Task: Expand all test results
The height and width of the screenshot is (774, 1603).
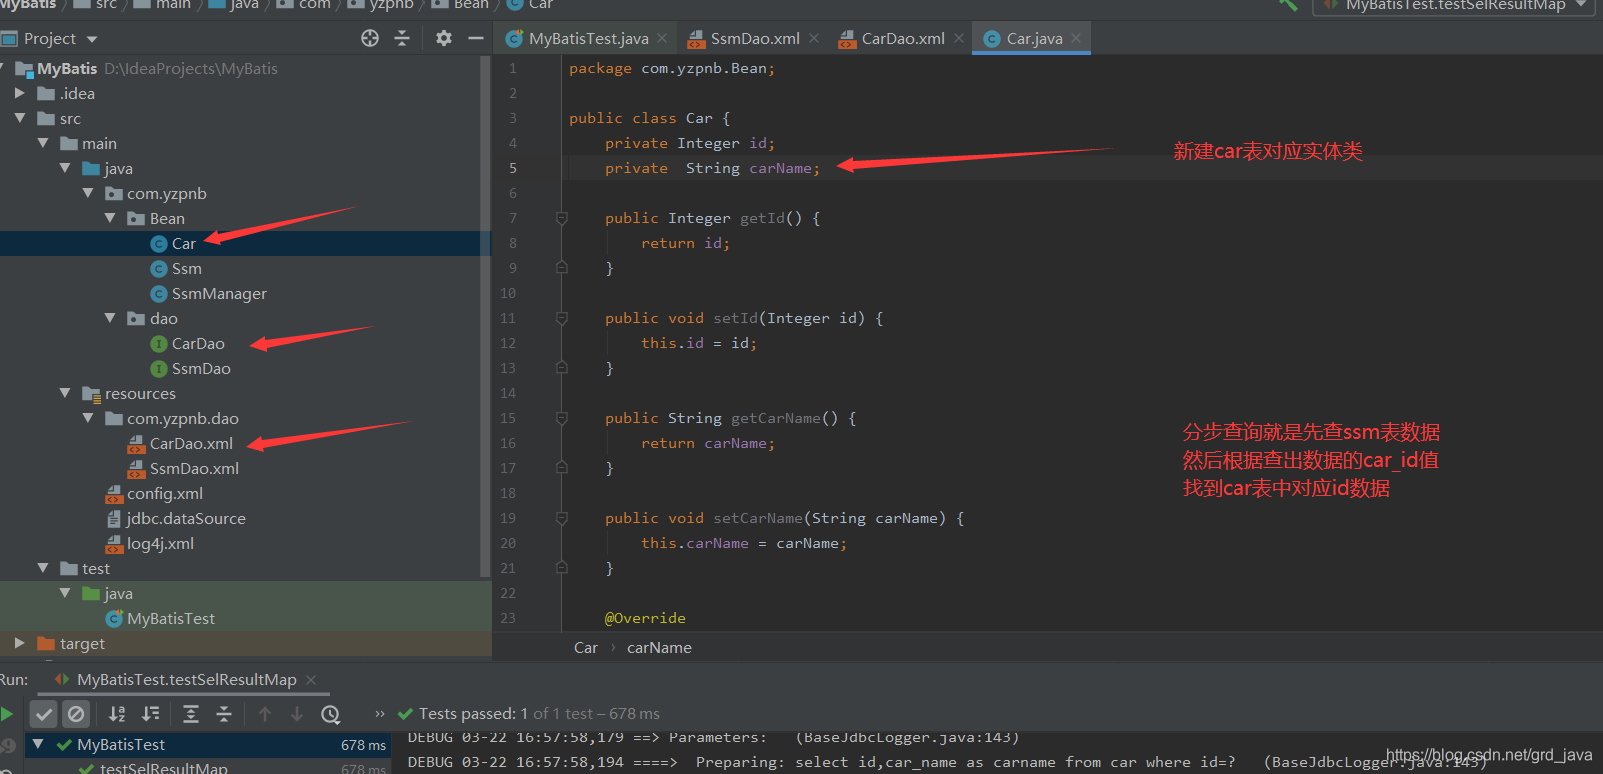Action: coord(191,714)
